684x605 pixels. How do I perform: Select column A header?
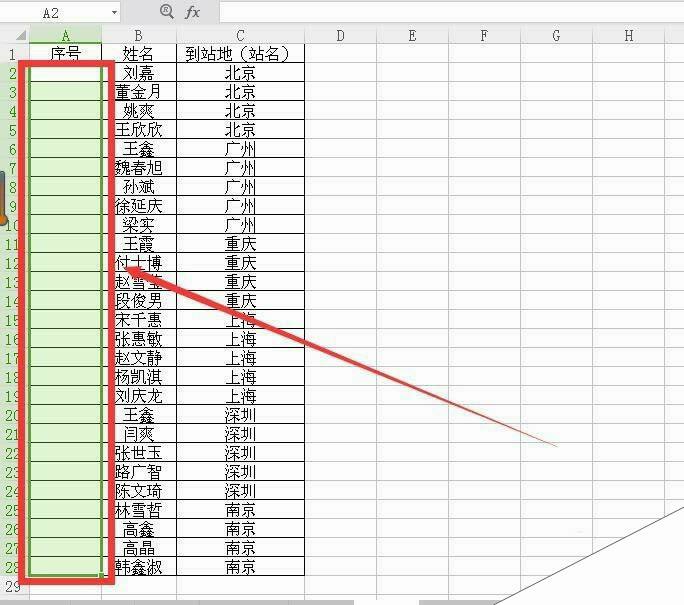[x=65, y=35]
